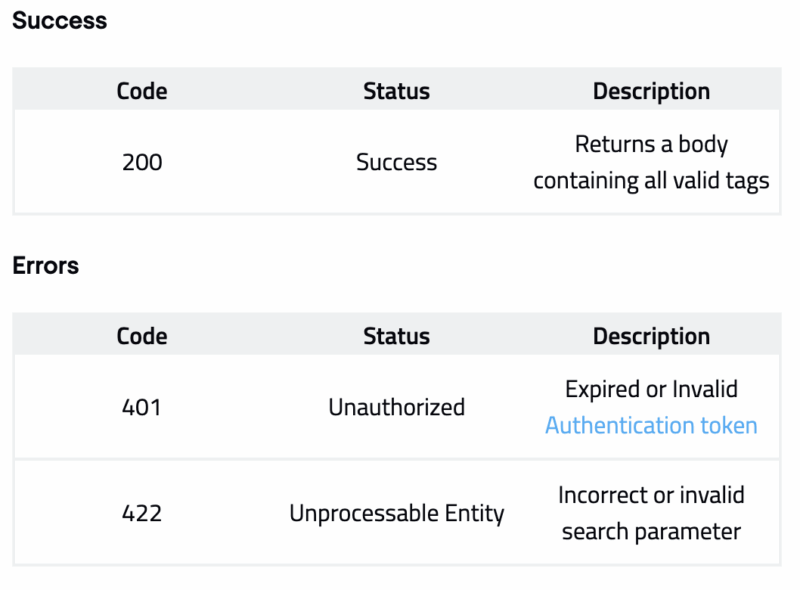Click the Authentication token link
The height and width of the screenshot is (590, 800).
point(651,425)
